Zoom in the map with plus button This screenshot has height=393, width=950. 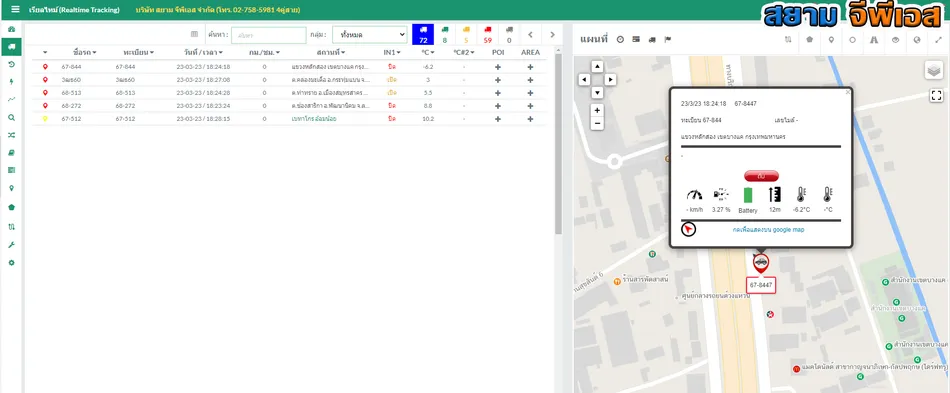(597, 110)
